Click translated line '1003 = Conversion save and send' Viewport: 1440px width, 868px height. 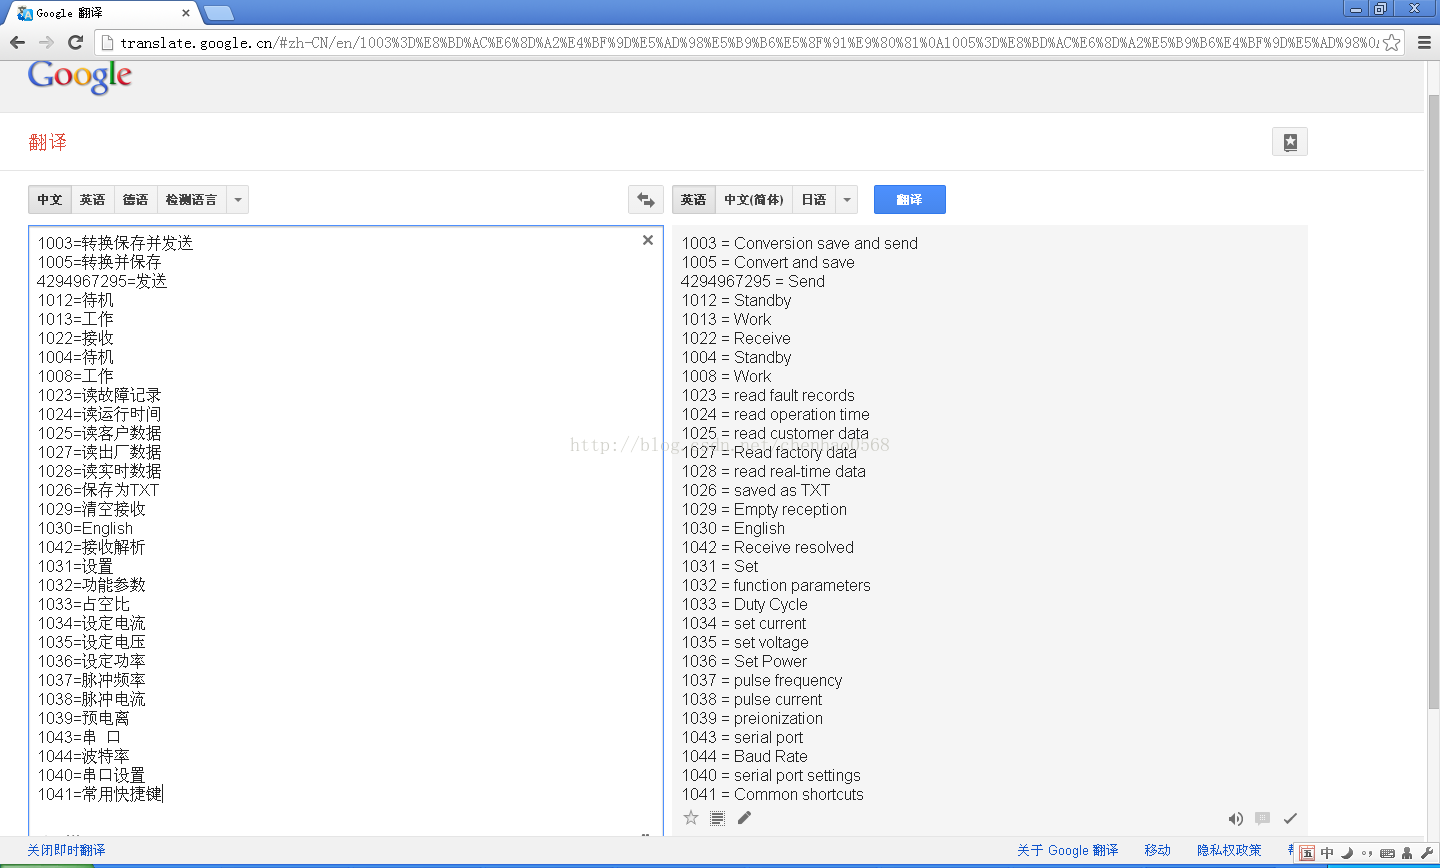(x=800, y=243)
